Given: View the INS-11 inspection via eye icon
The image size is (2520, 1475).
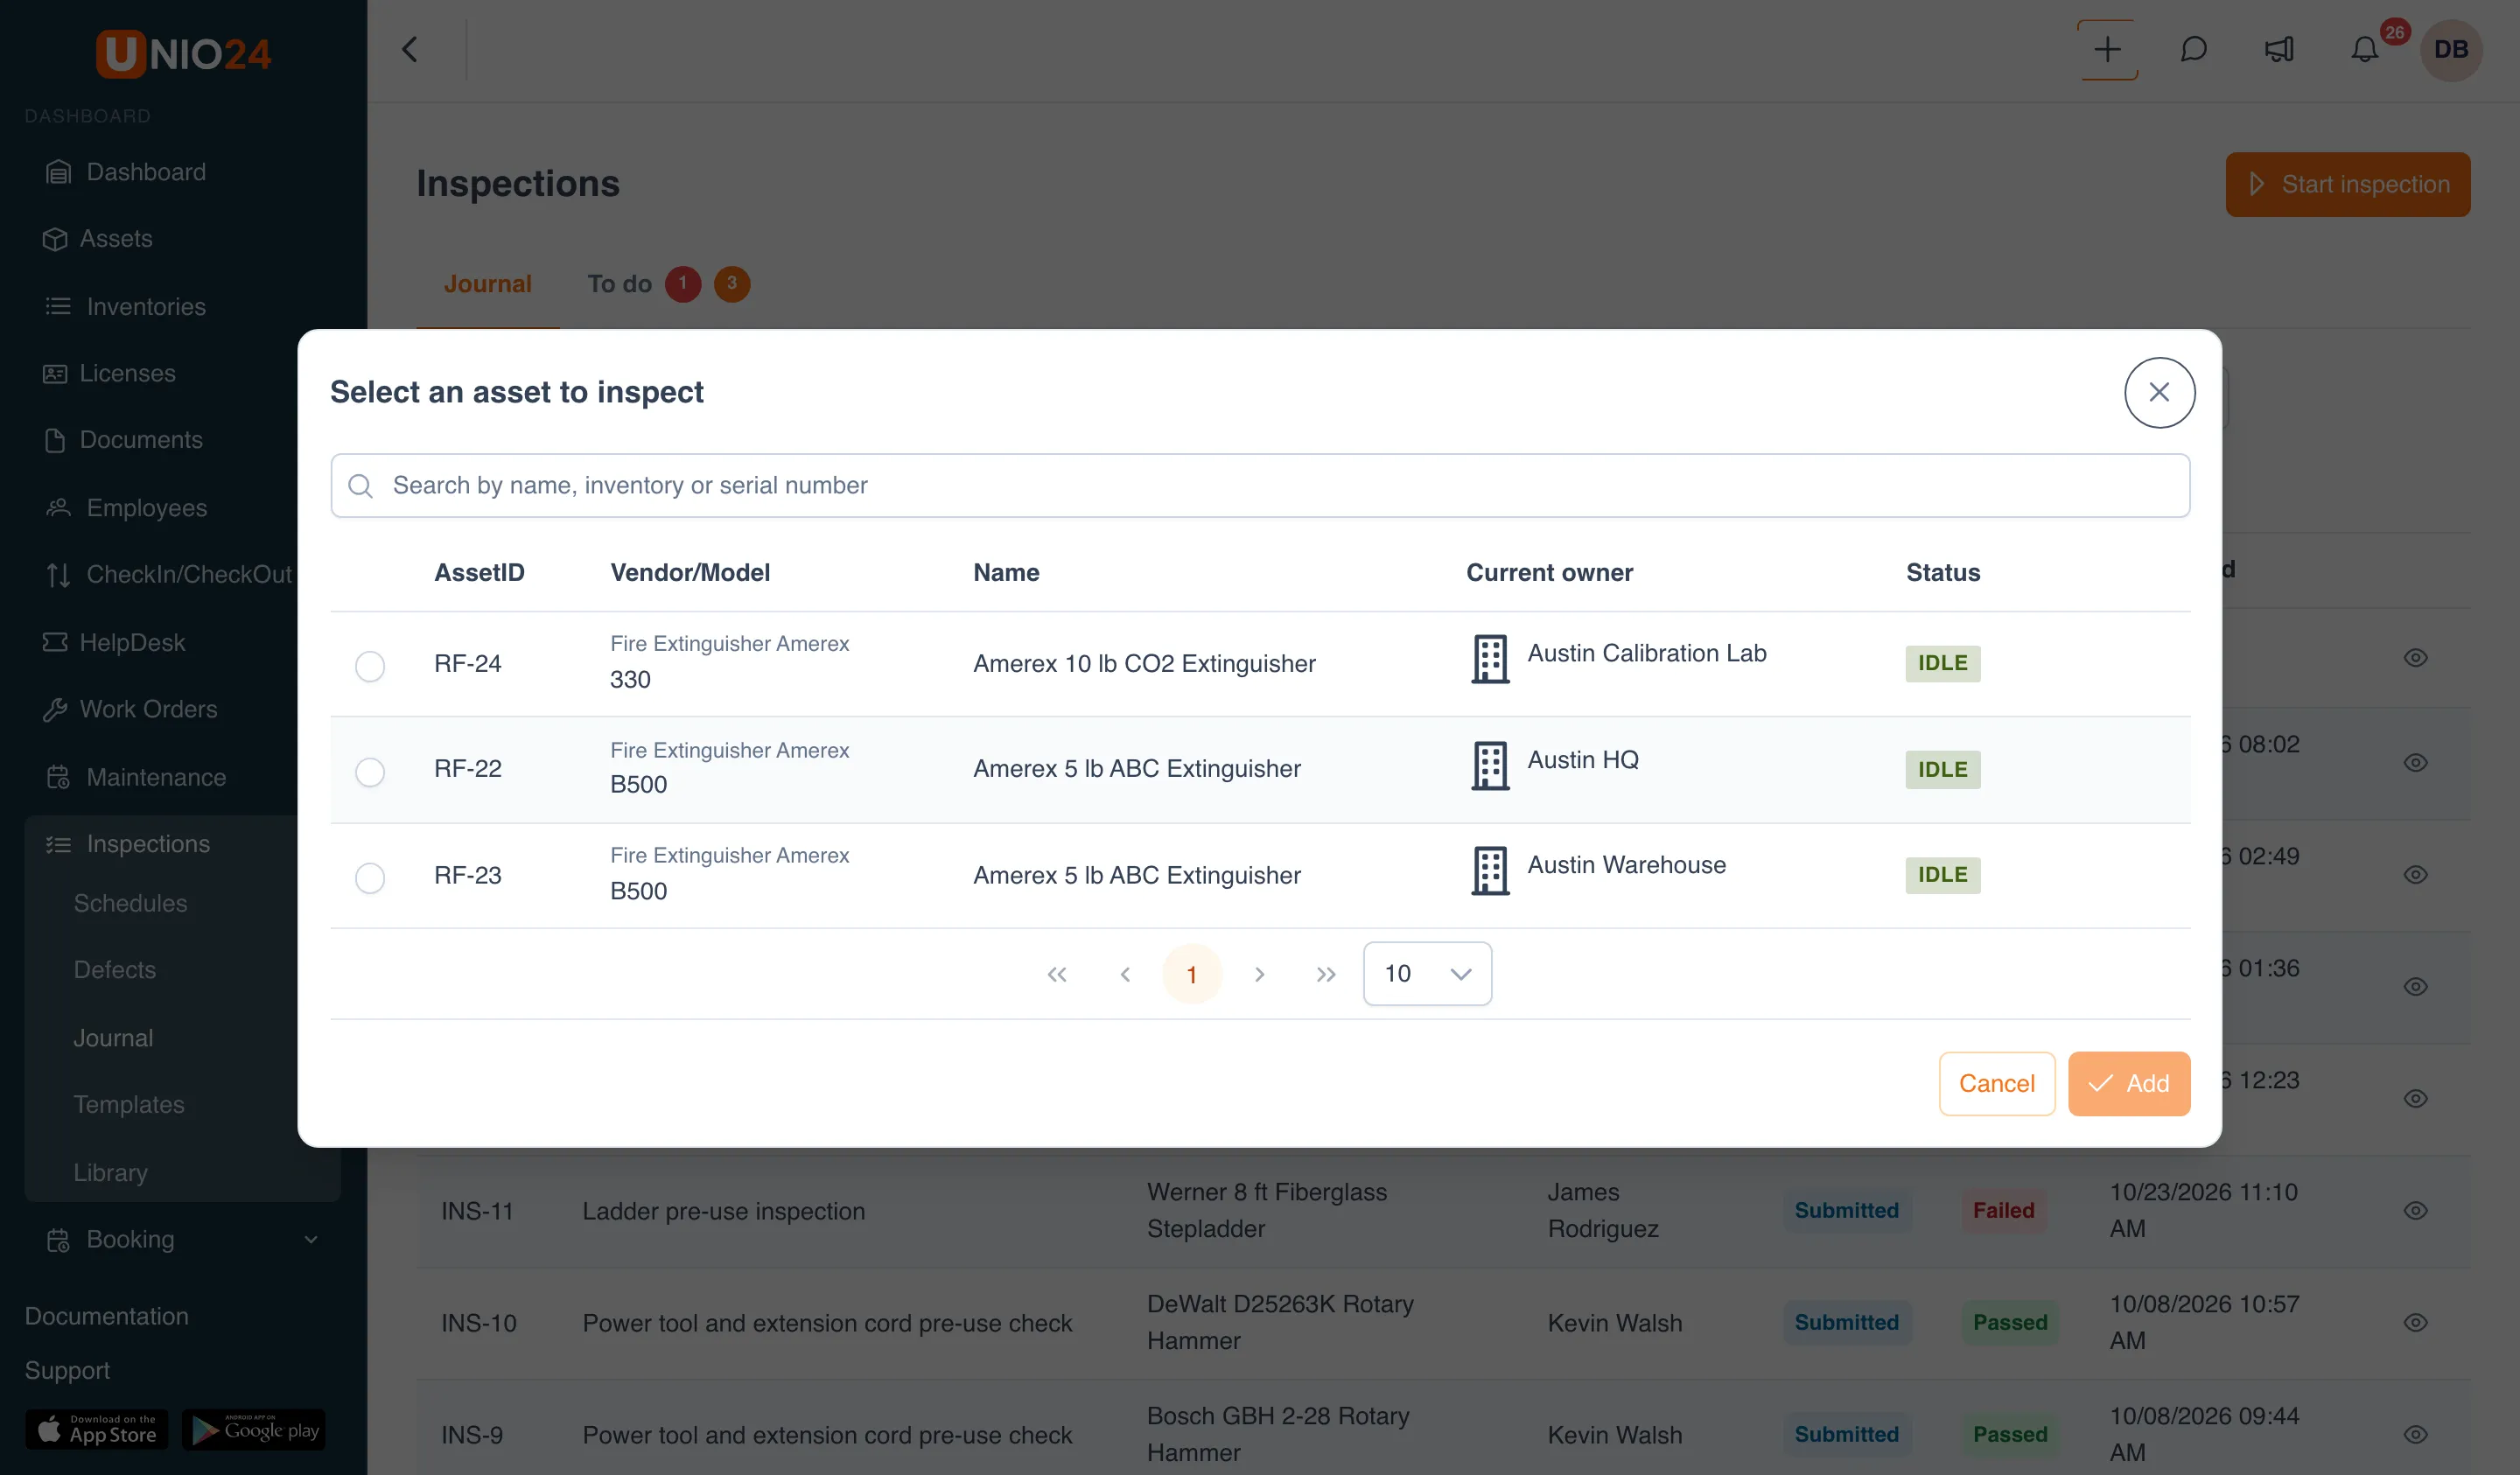Looking at the screenshot, I should click(2415, 1210).
